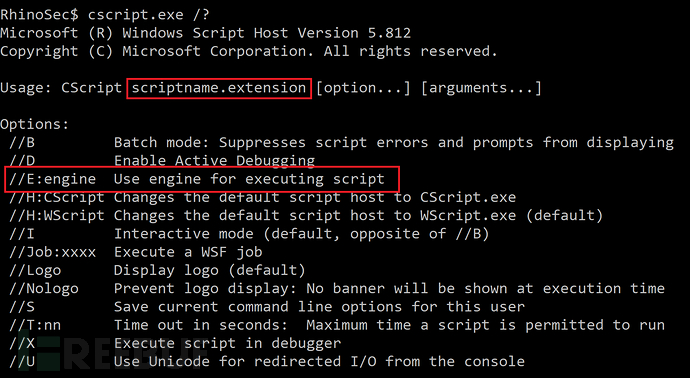Click the //H:WScript option
The image size is (690, 378).
(57, 216)
